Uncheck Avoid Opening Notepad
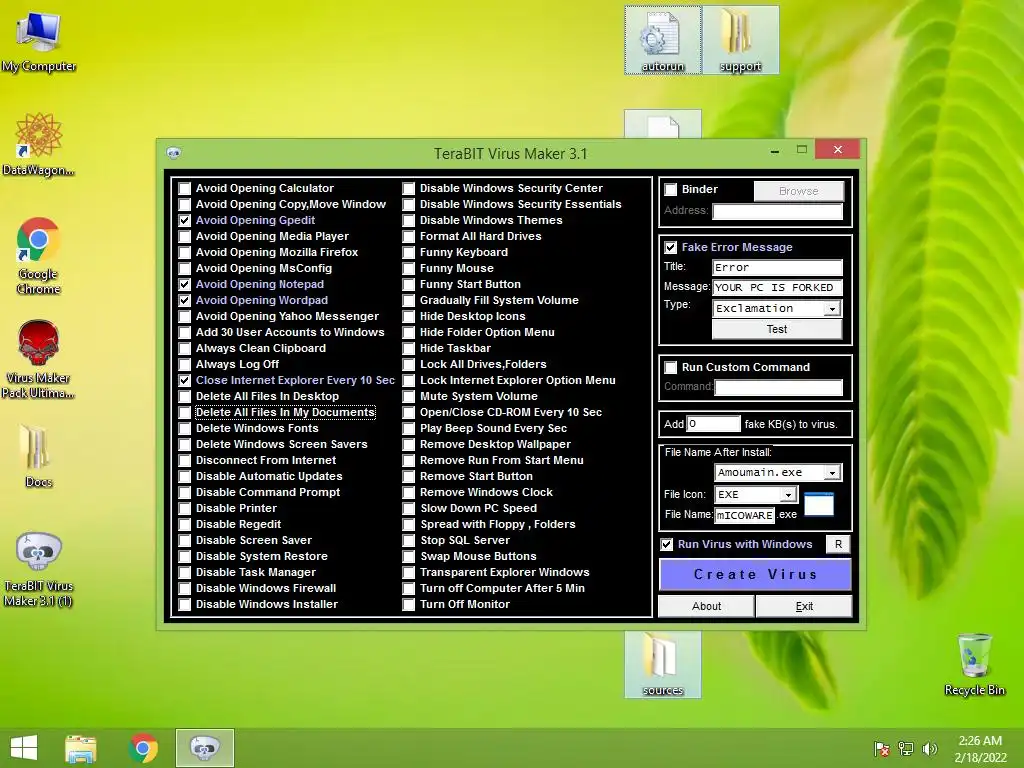Image resolution: width=1024 pixels, height=768 pixels. pyautogui.click(x=185, y=285)
